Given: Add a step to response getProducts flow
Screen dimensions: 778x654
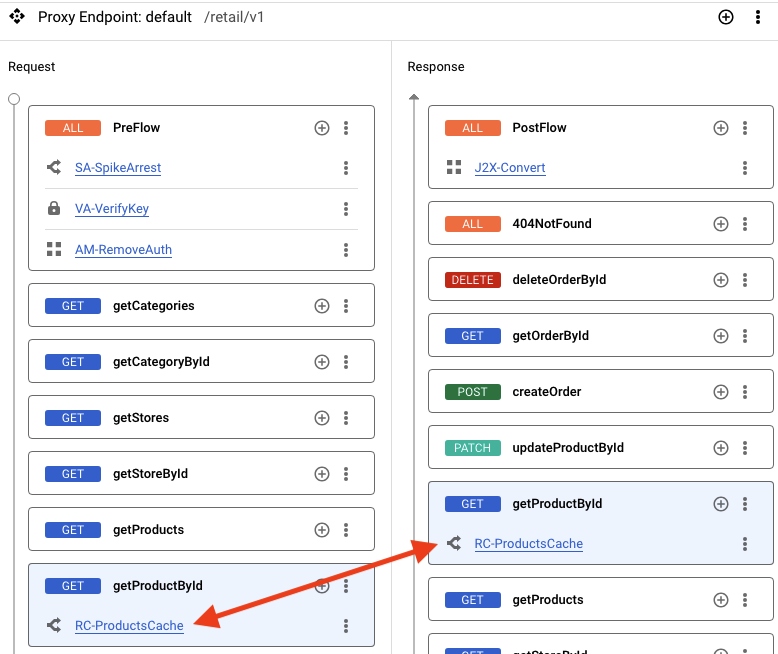Looking at the screenshot, I should 720,600.
